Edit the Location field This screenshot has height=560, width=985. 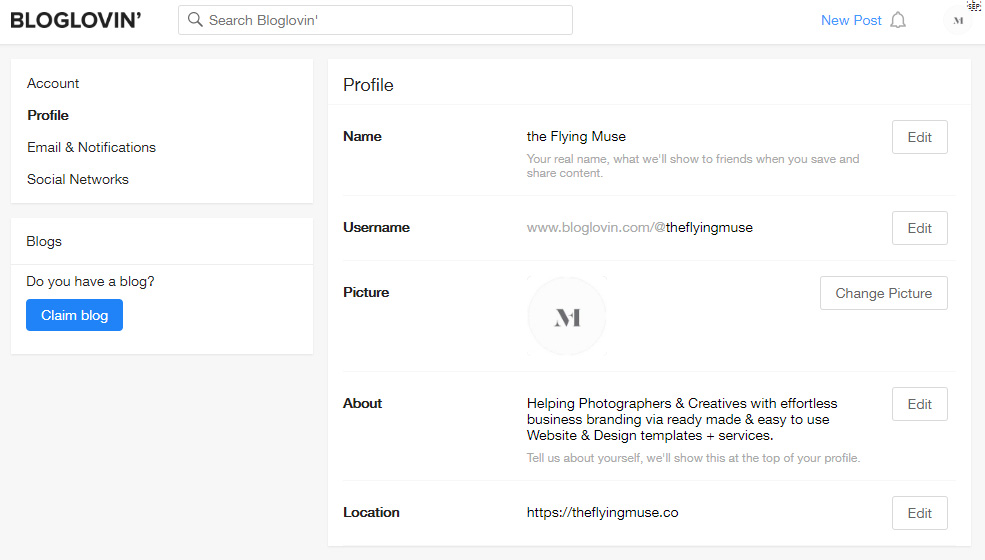pos(920,513)
